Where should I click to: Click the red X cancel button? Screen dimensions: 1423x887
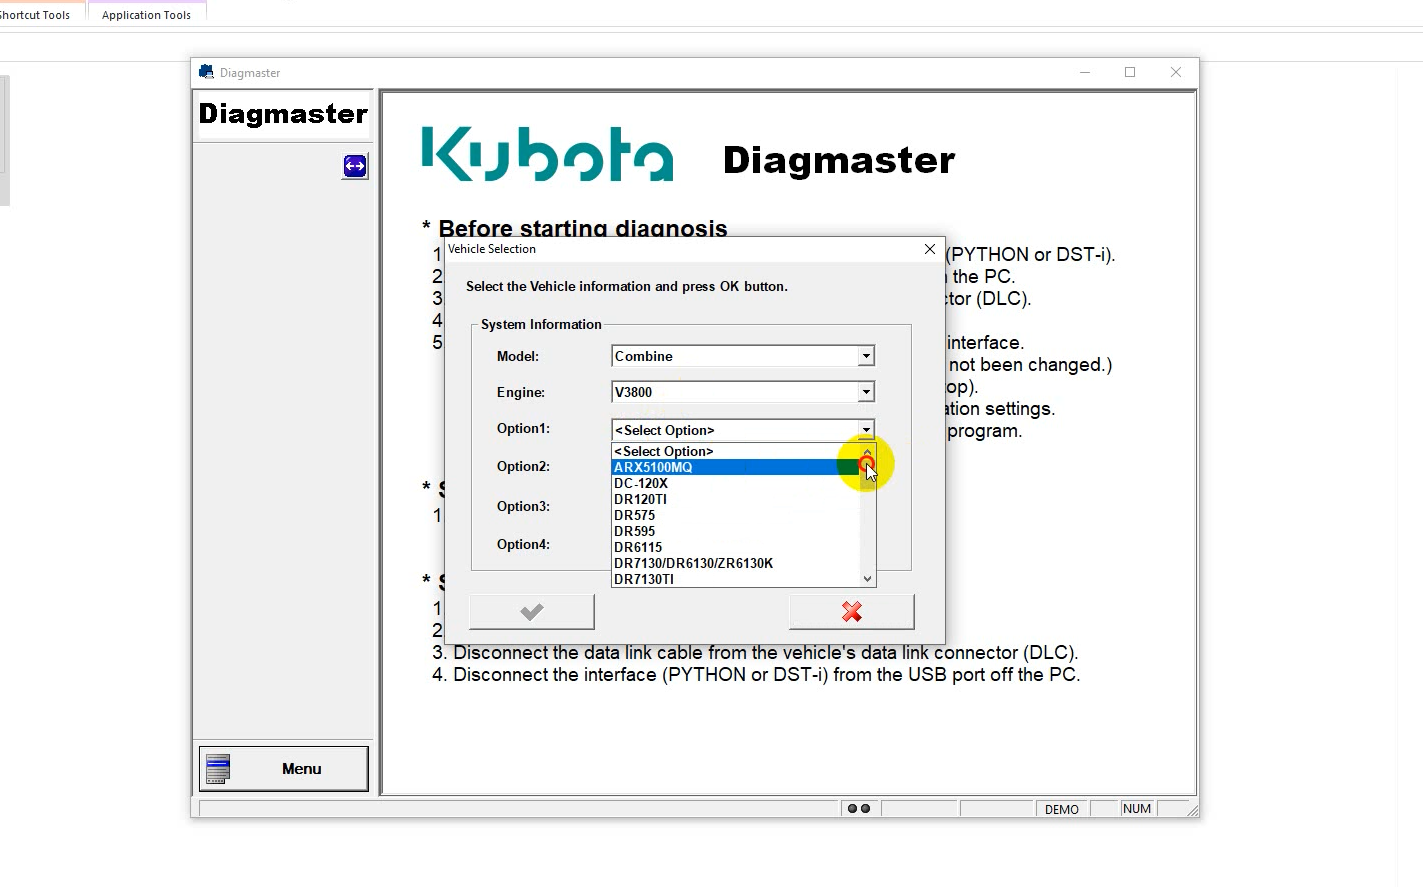click(x=852, y=612)
